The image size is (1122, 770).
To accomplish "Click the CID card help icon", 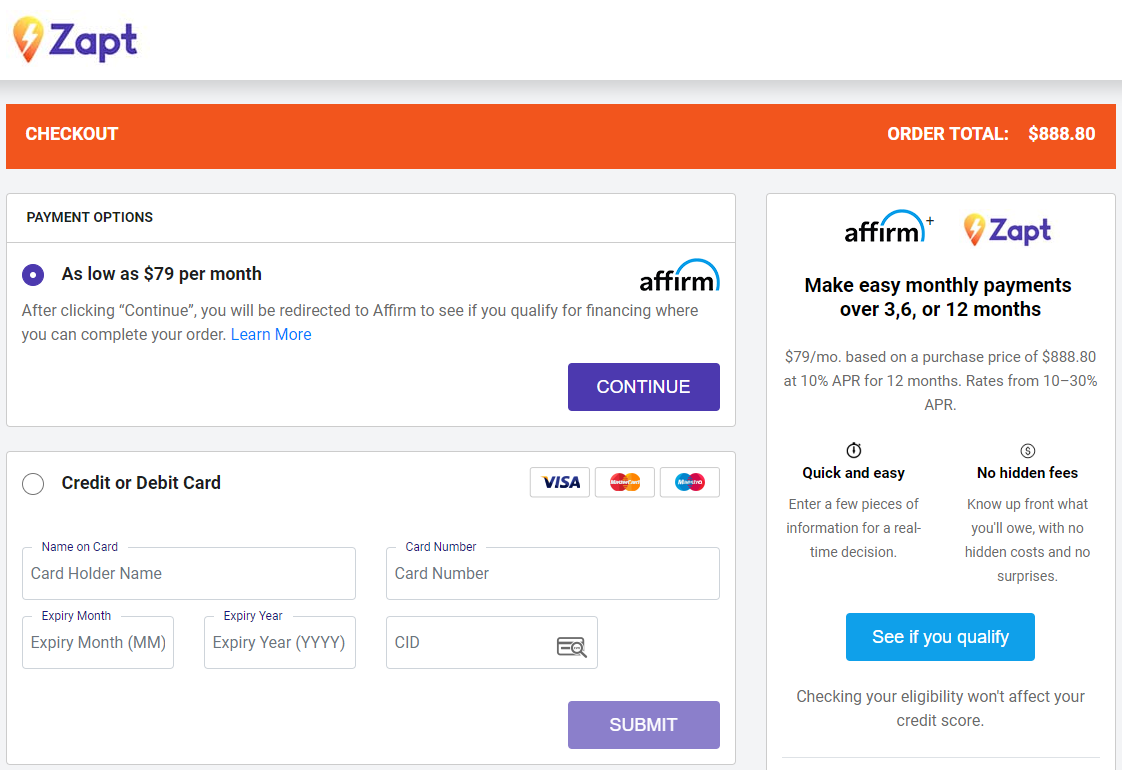I will [x=571, y=646].
